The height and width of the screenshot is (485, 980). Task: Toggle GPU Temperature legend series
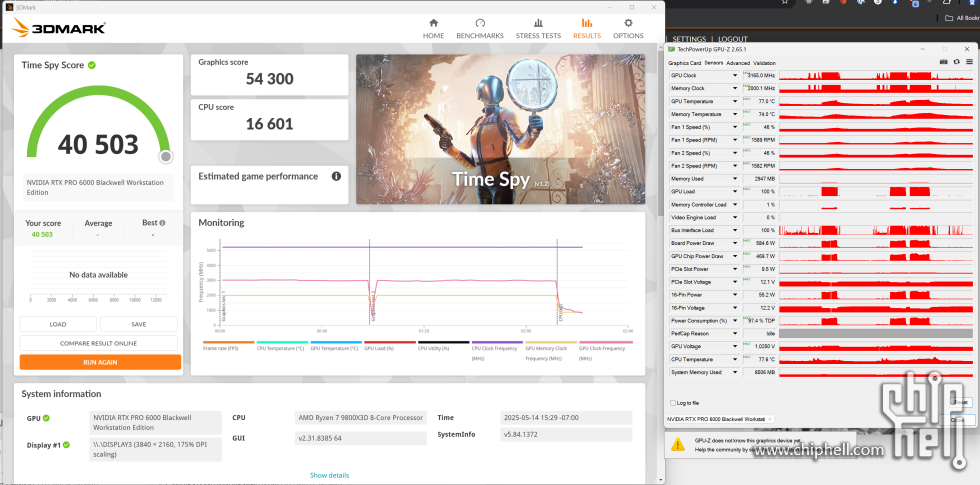[336, 346]
